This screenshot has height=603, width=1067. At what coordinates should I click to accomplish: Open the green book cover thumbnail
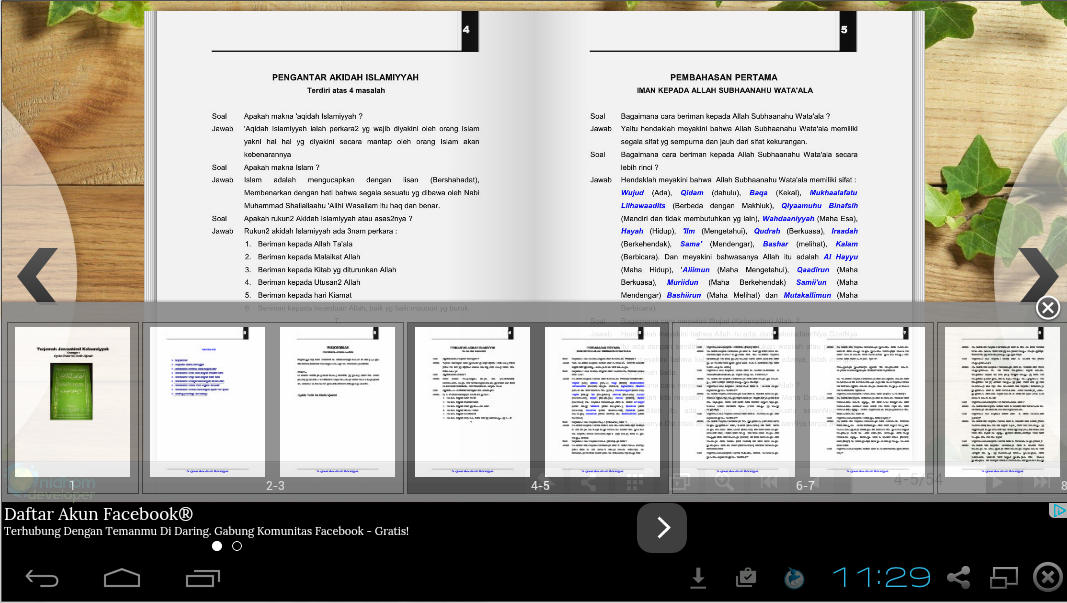(72, 402)
